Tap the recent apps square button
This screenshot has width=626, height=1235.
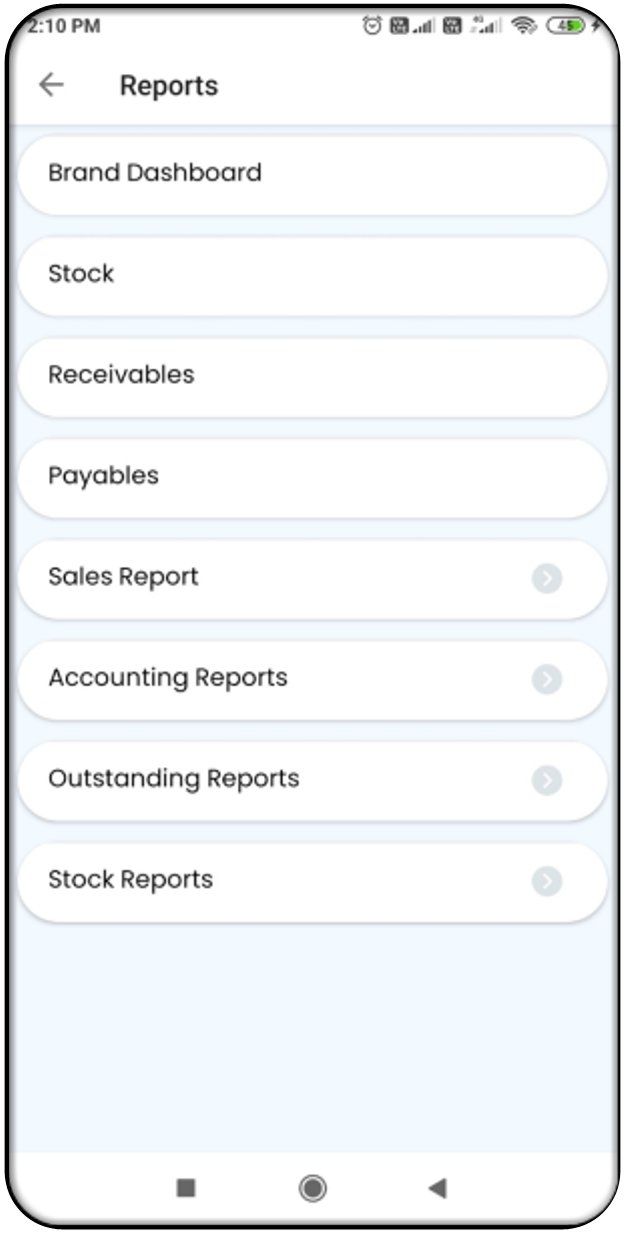click(x=186, y=1187)
